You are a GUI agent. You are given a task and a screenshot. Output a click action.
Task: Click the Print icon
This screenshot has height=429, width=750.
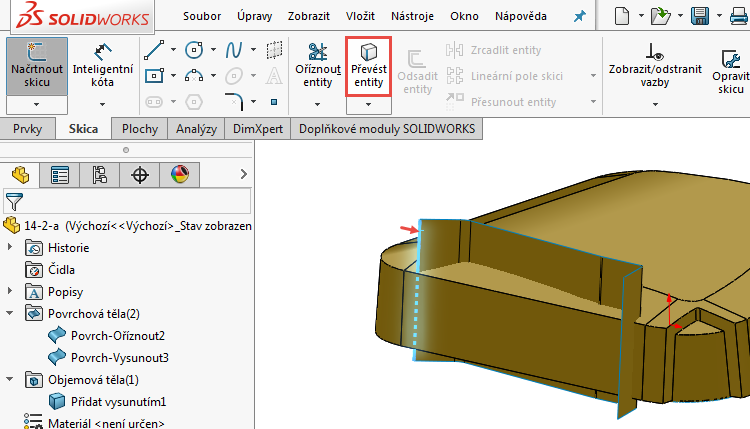(739, 16)
